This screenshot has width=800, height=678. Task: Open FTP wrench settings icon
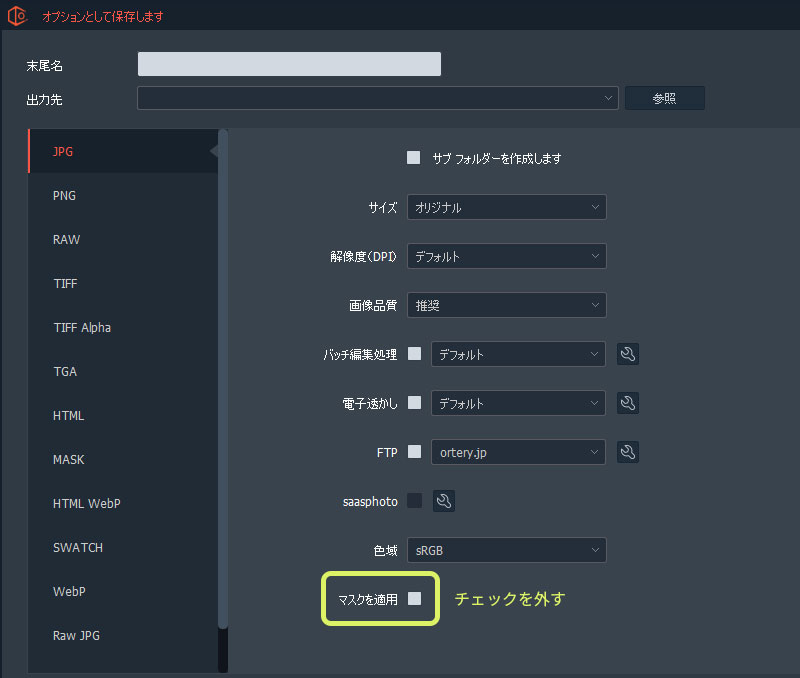[628, 452]
